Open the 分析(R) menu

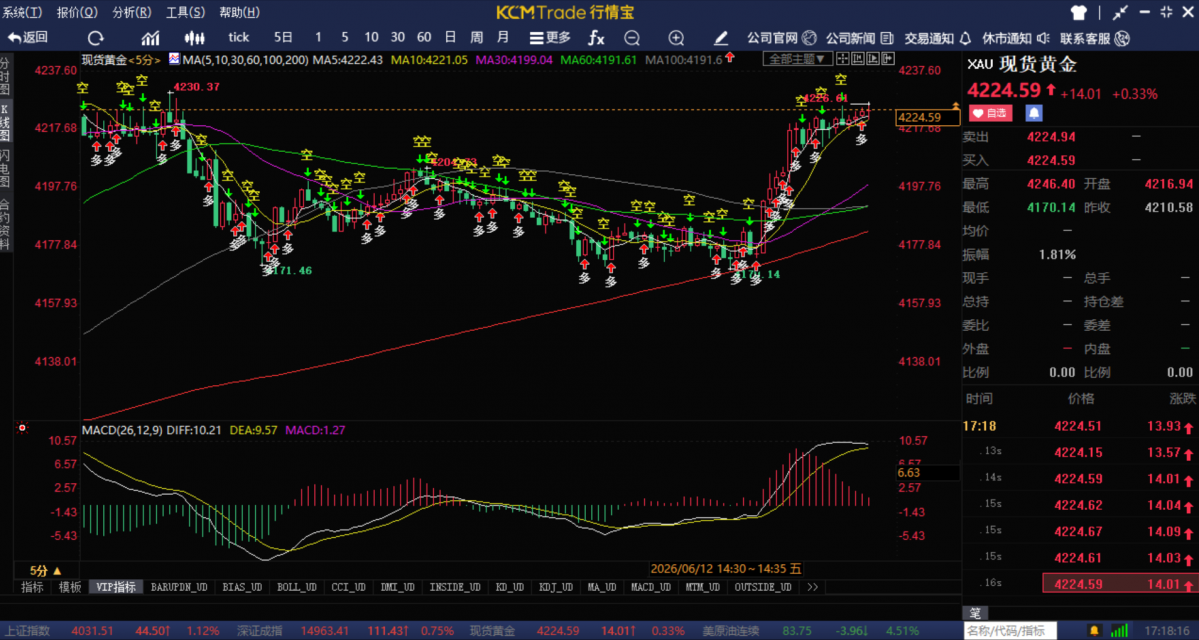[x=132, y=12]
